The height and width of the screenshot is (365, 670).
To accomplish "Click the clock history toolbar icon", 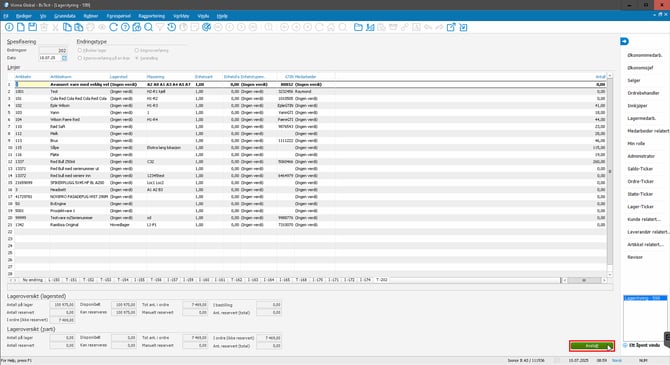I will 171,27.
